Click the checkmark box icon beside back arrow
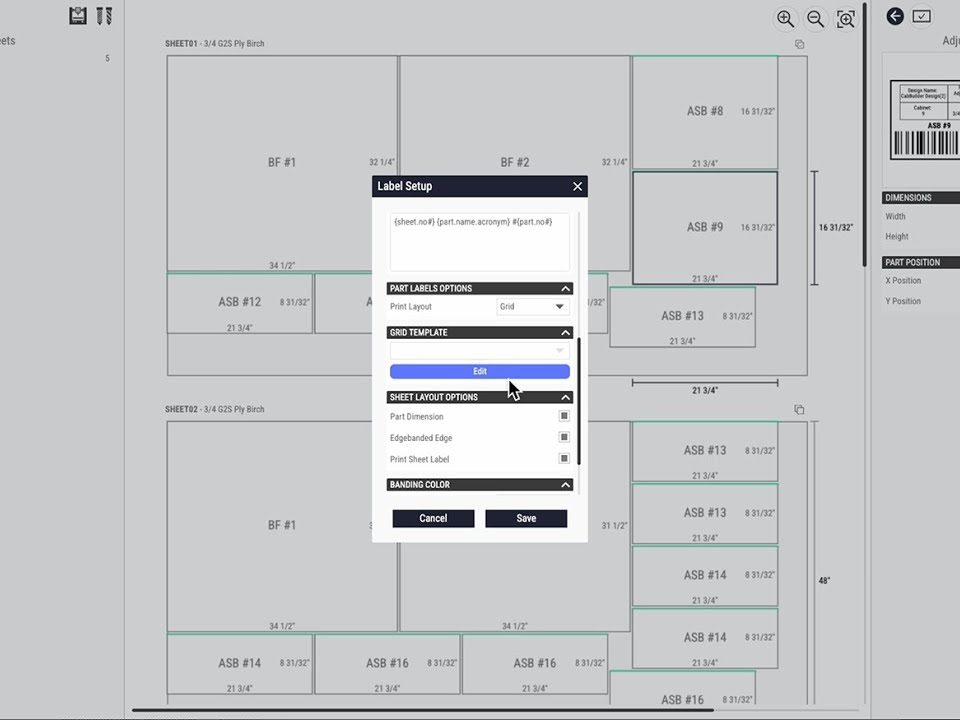 pyautogui.click(x=922, y=16)
